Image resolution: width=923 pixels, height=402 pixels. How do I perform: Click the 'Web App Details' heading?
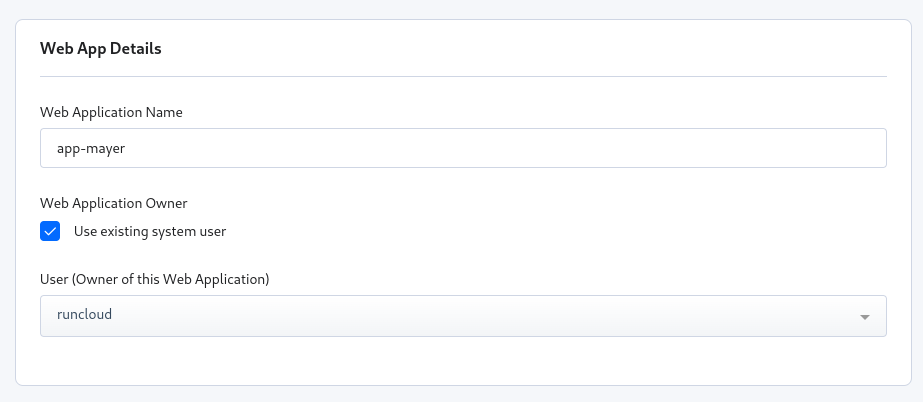pyautogui.click(x=100, y=48)
